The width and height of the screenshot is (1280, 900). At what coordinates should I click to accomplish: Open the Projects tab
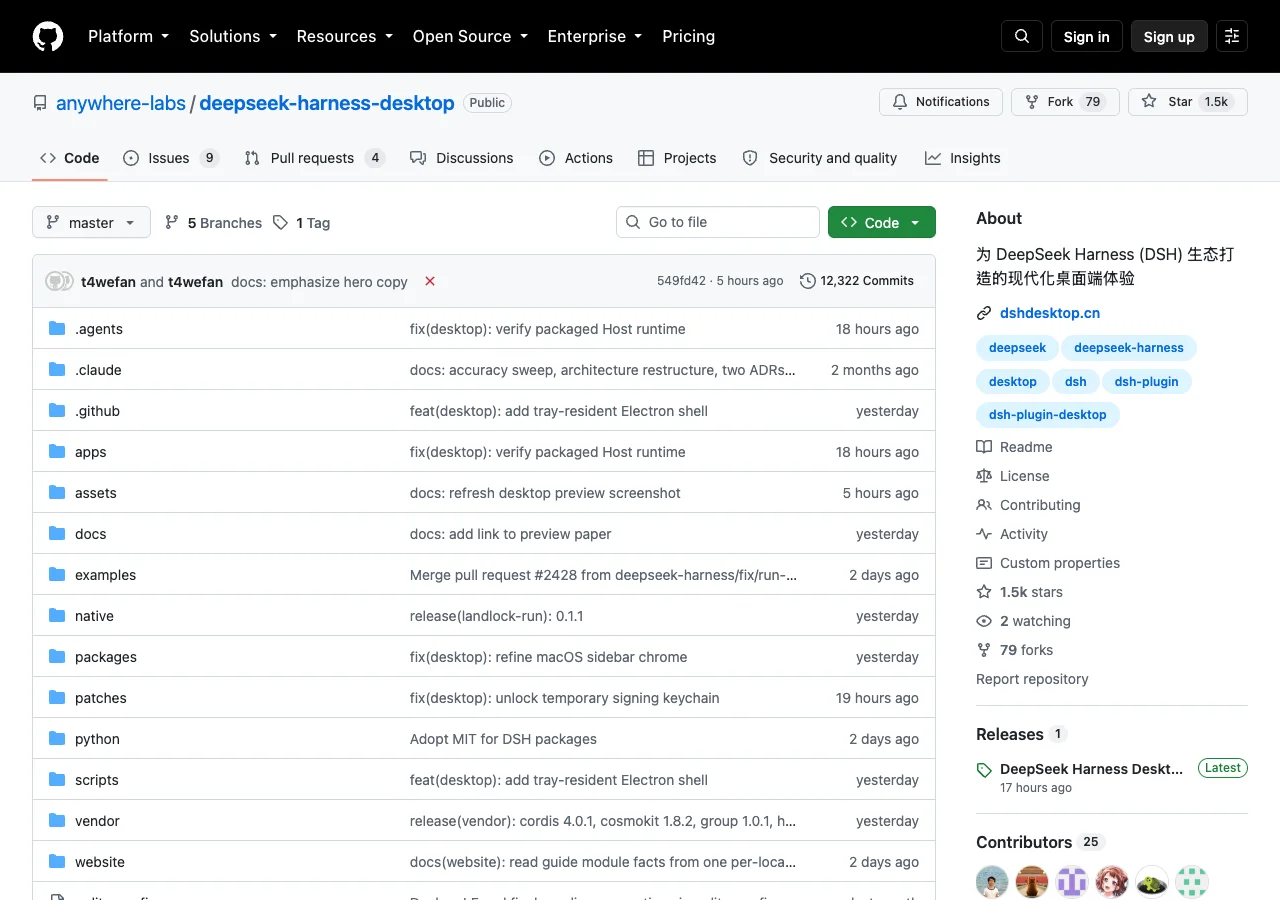(677, 158)
